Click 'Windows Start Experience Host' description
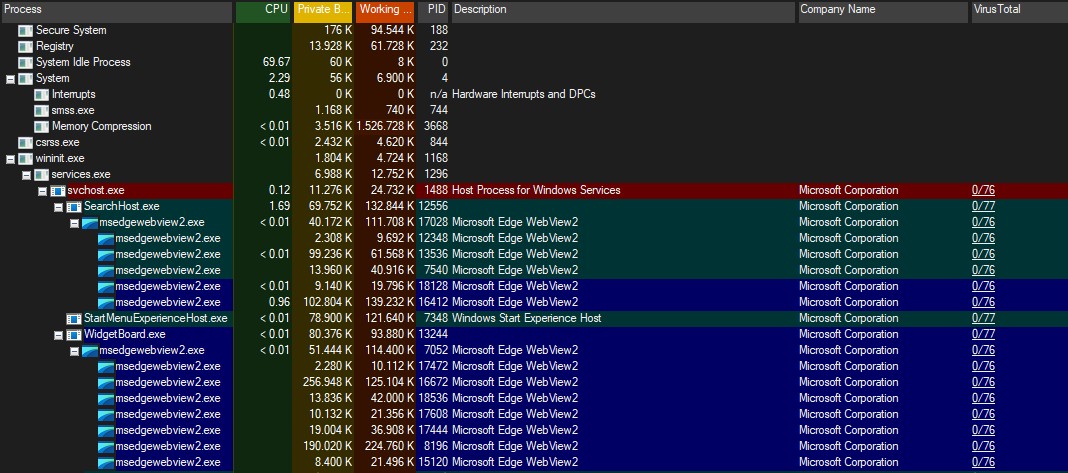 tap(527, 318)
